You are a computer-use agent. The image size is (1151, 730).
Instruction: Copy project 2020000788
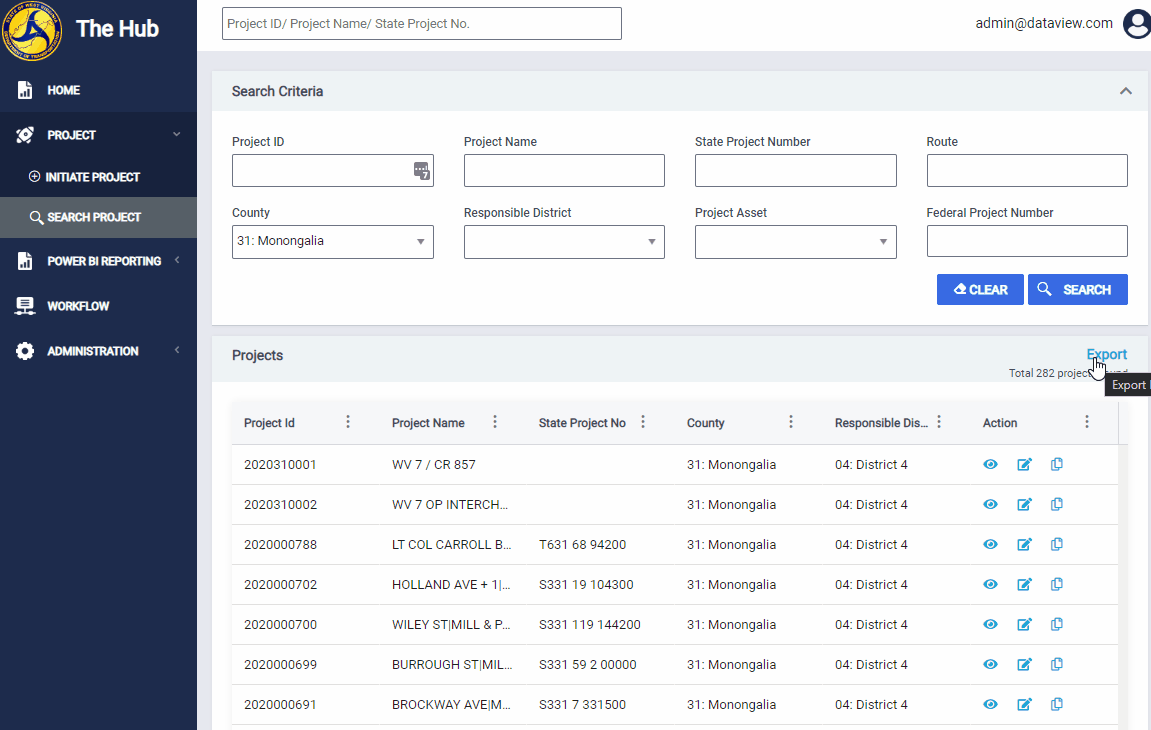point(1056,544)
